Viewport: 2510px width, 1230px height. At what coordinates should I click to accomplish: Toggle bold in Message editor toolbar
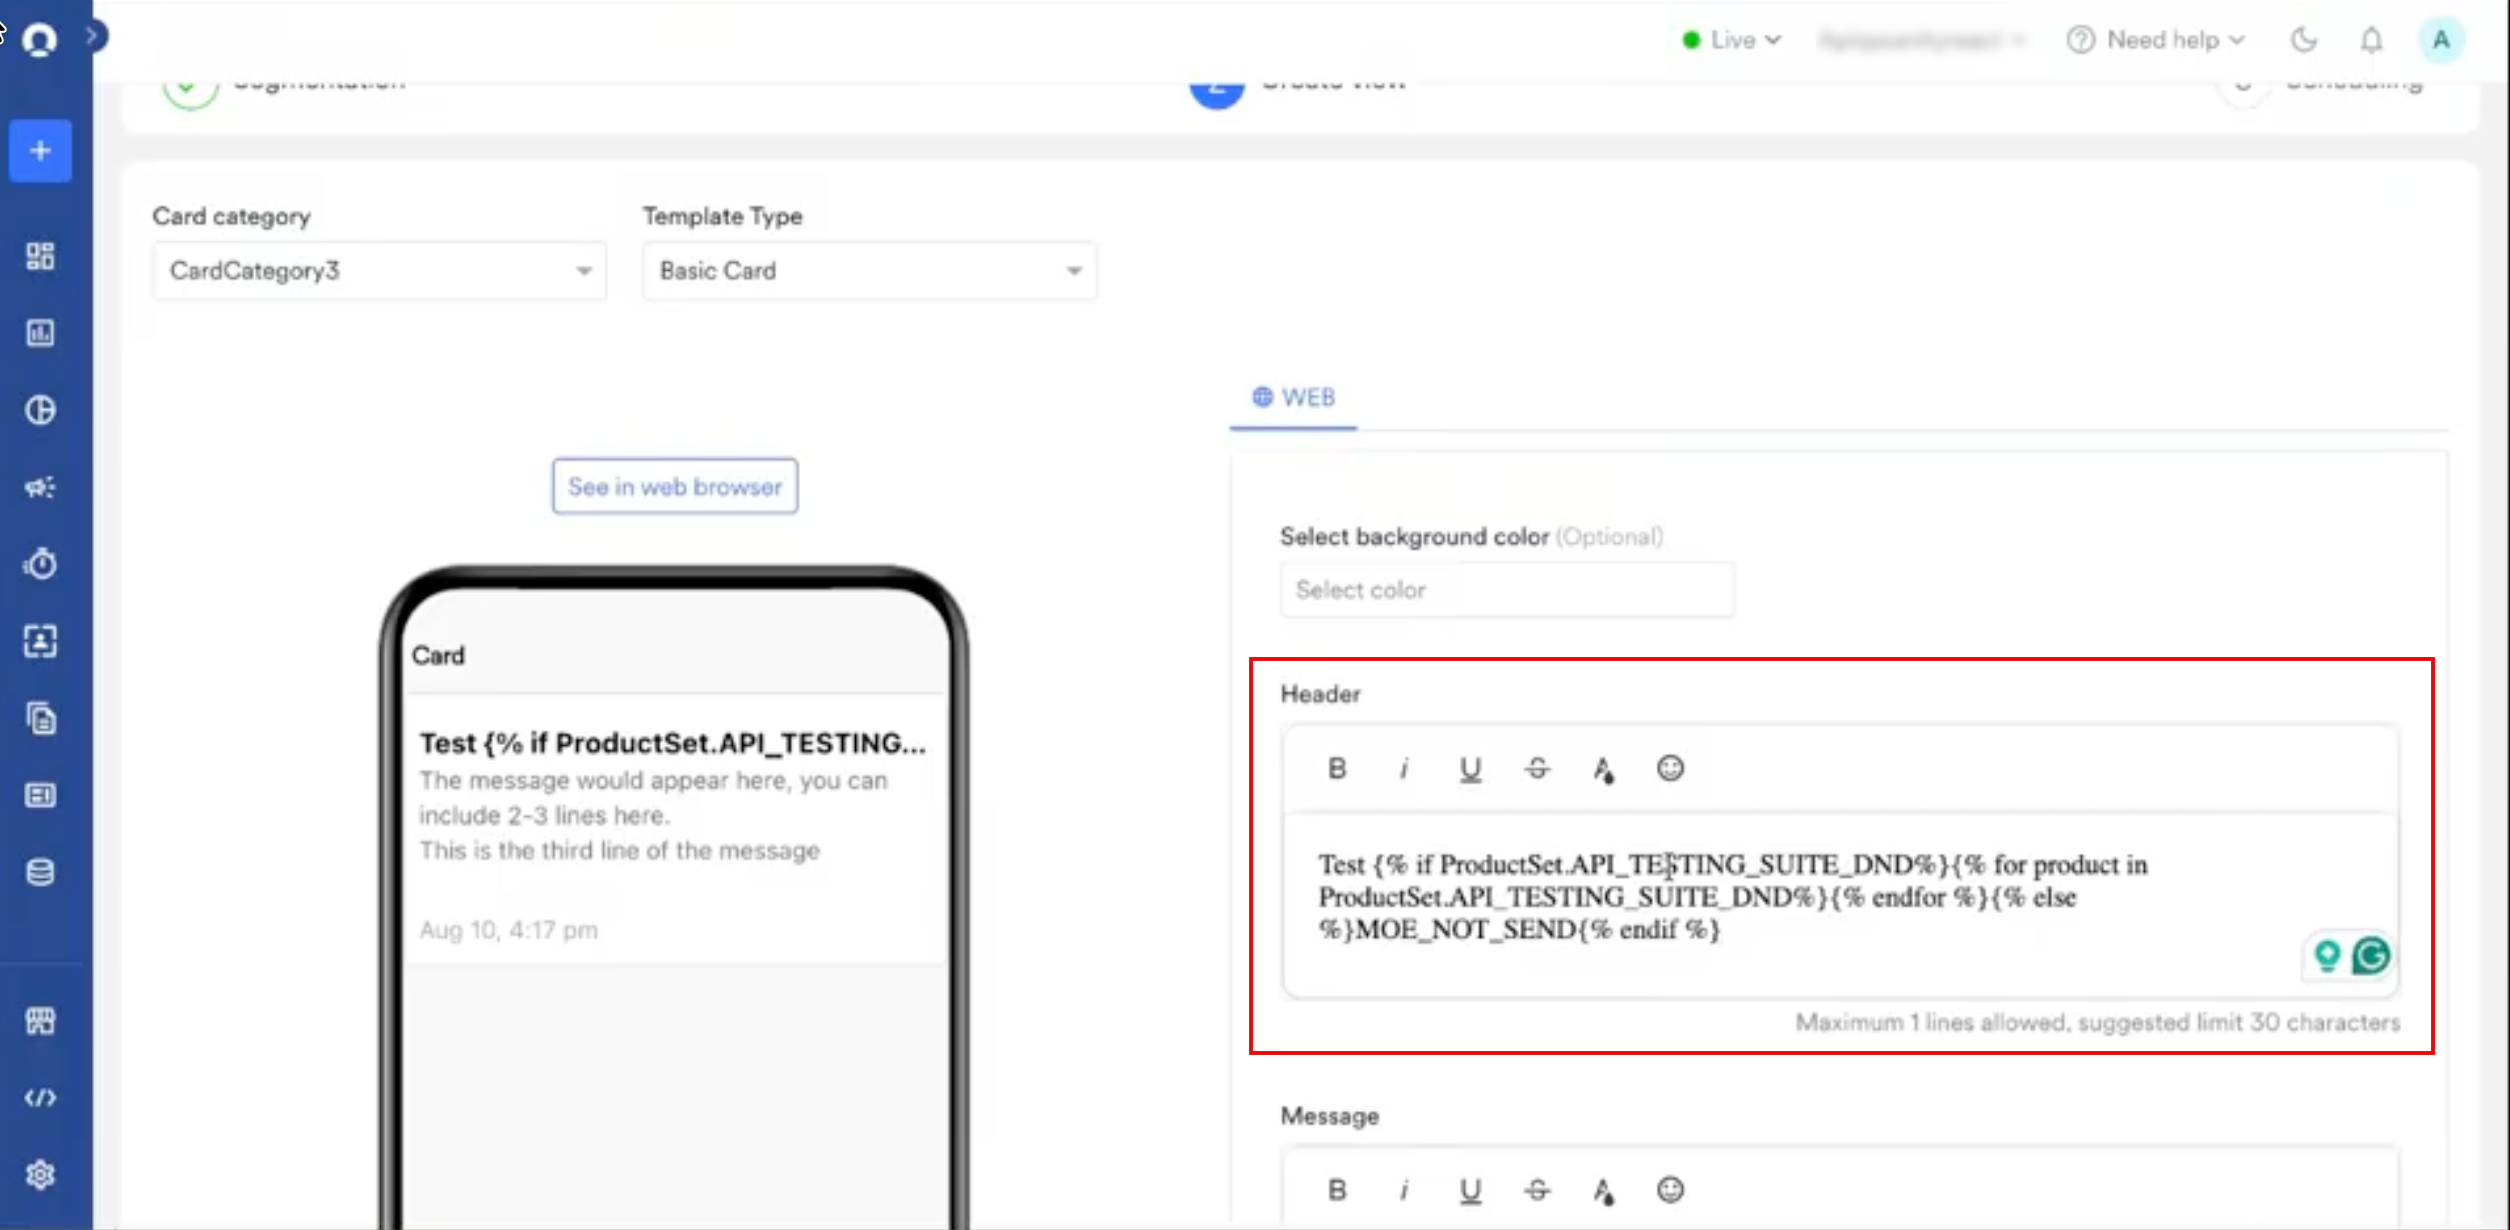point(1337,1190)
